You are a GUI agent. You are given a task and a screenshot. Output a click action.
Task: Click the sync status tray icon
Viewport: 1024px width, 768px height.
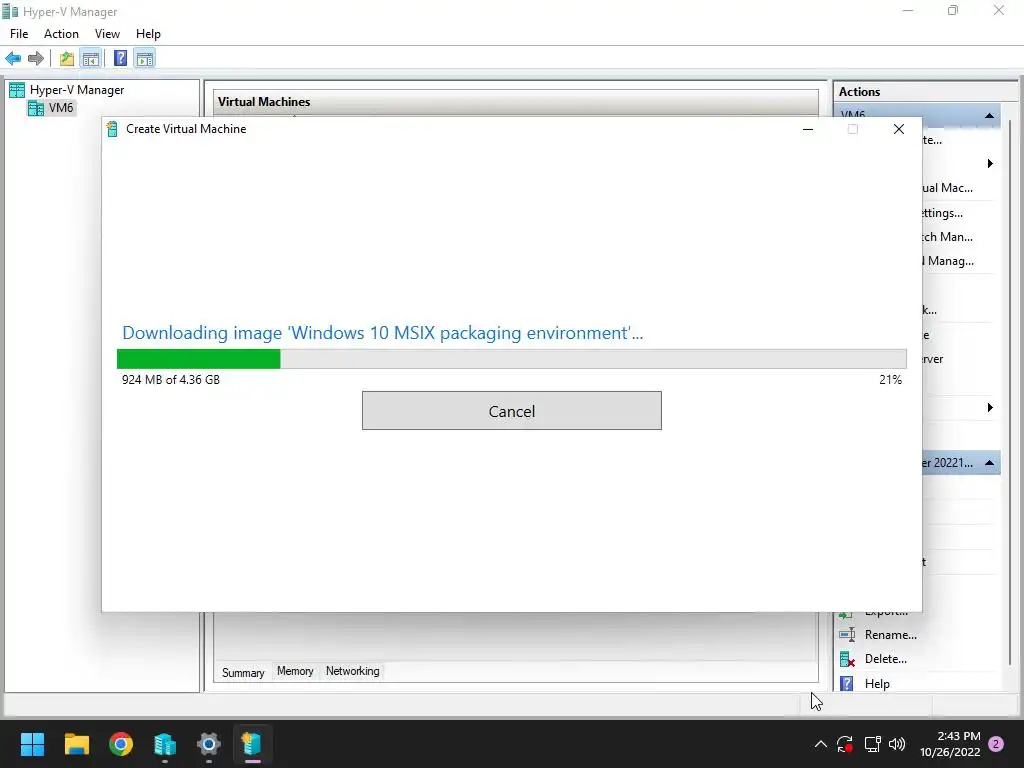pyautogui.click(x=845, y=744)
